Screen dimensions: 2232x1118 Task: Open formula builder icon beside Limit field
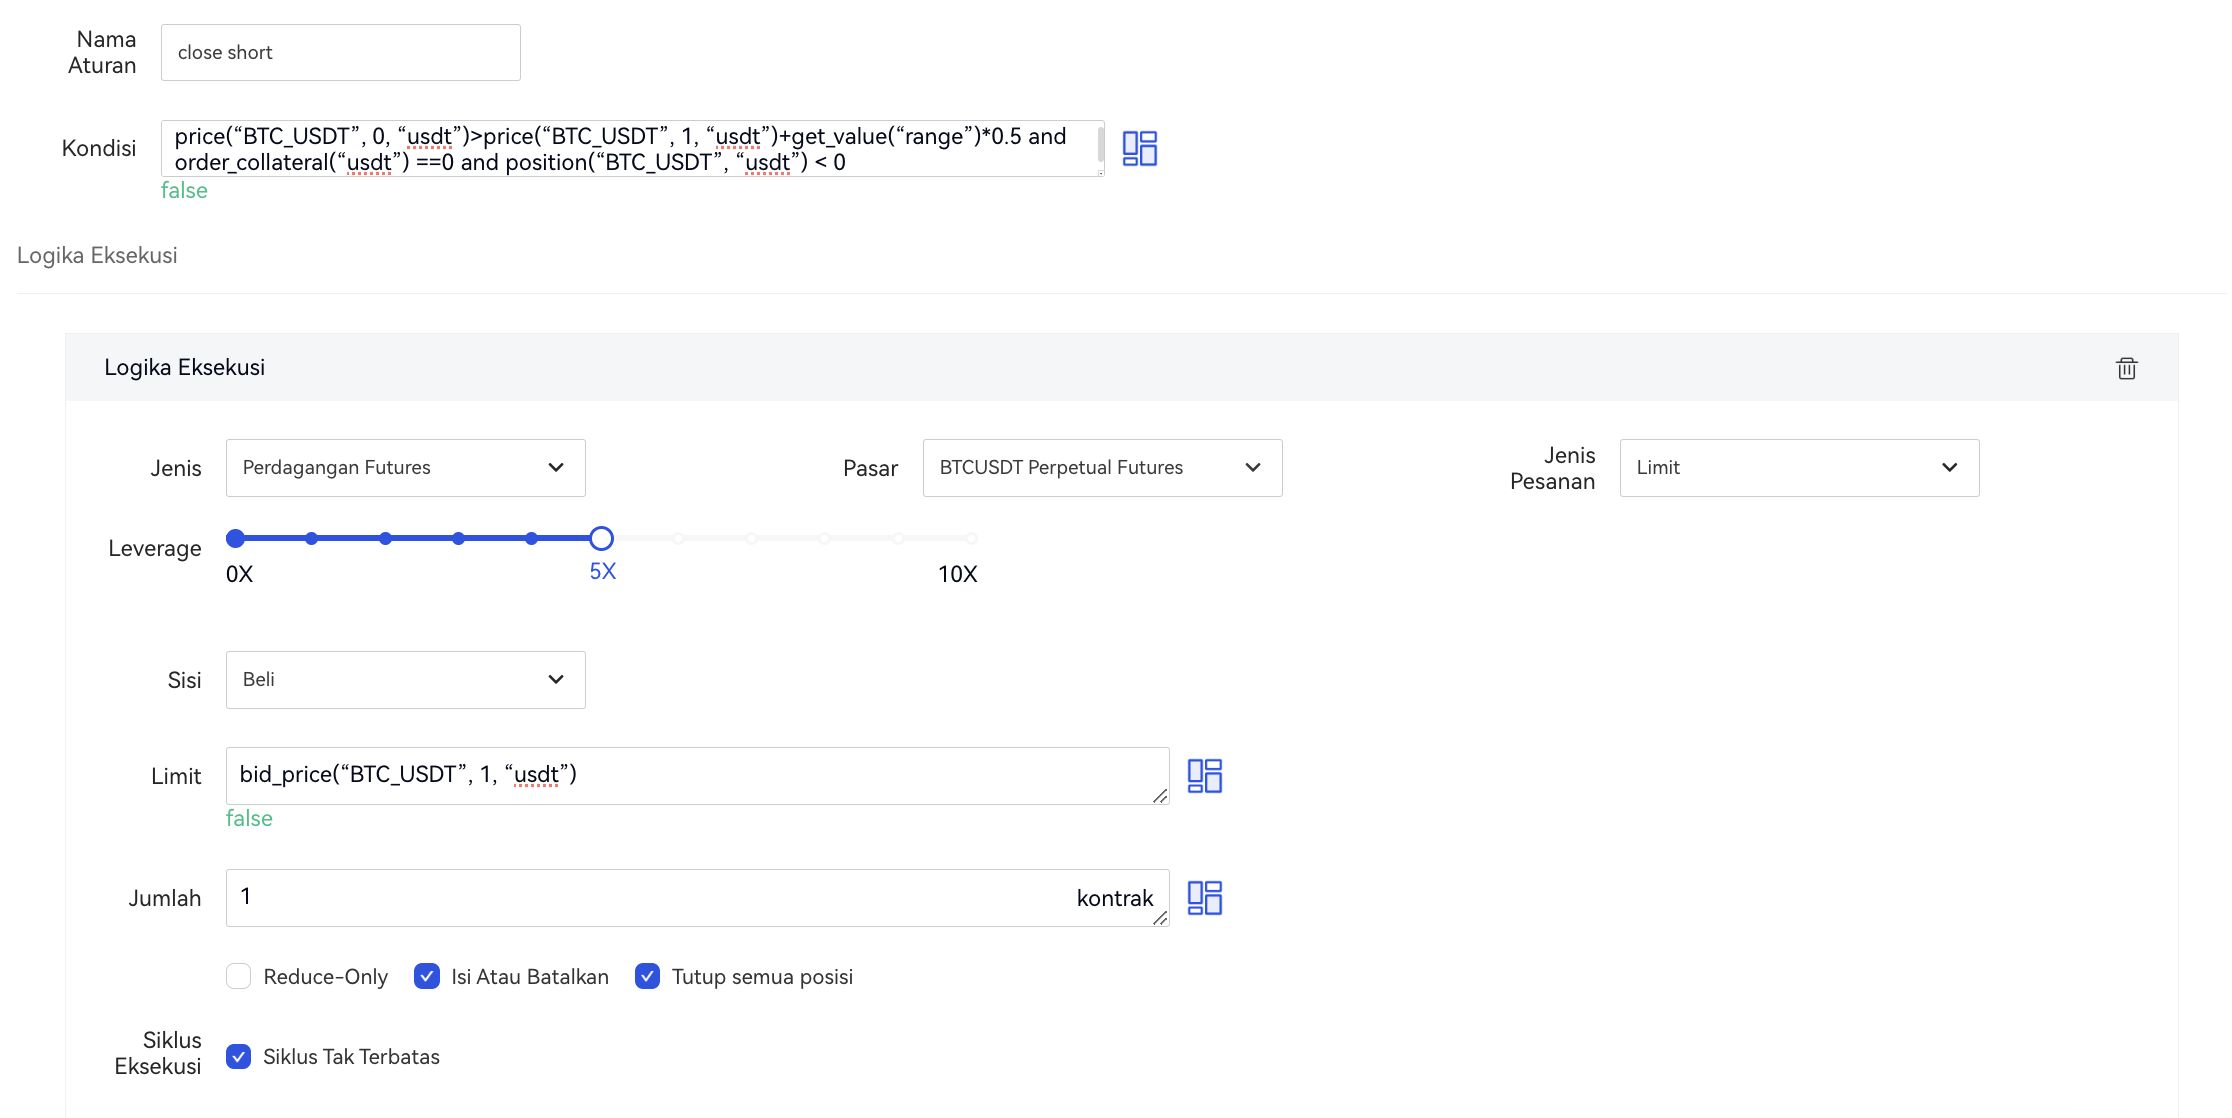click(x=1204, y=776)
